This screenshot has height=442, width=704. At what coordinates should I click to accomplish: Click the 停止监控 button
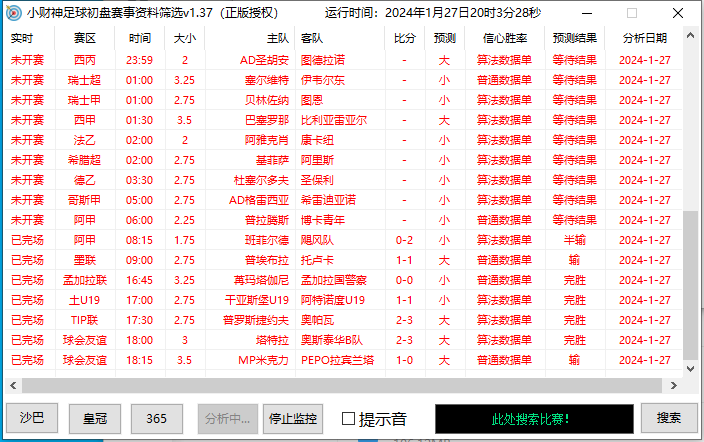click(293, 419)
